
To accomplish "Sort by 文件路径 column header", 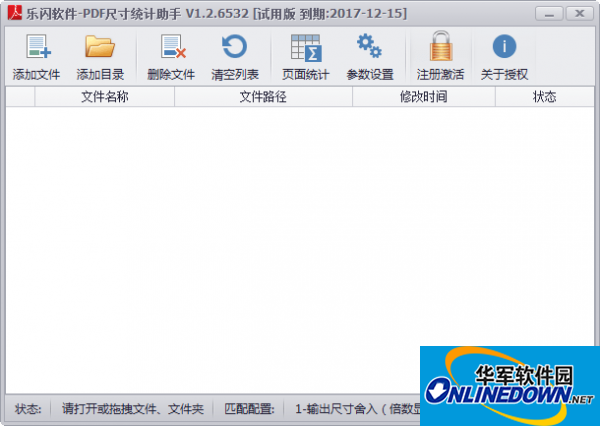I will [263, 96].
